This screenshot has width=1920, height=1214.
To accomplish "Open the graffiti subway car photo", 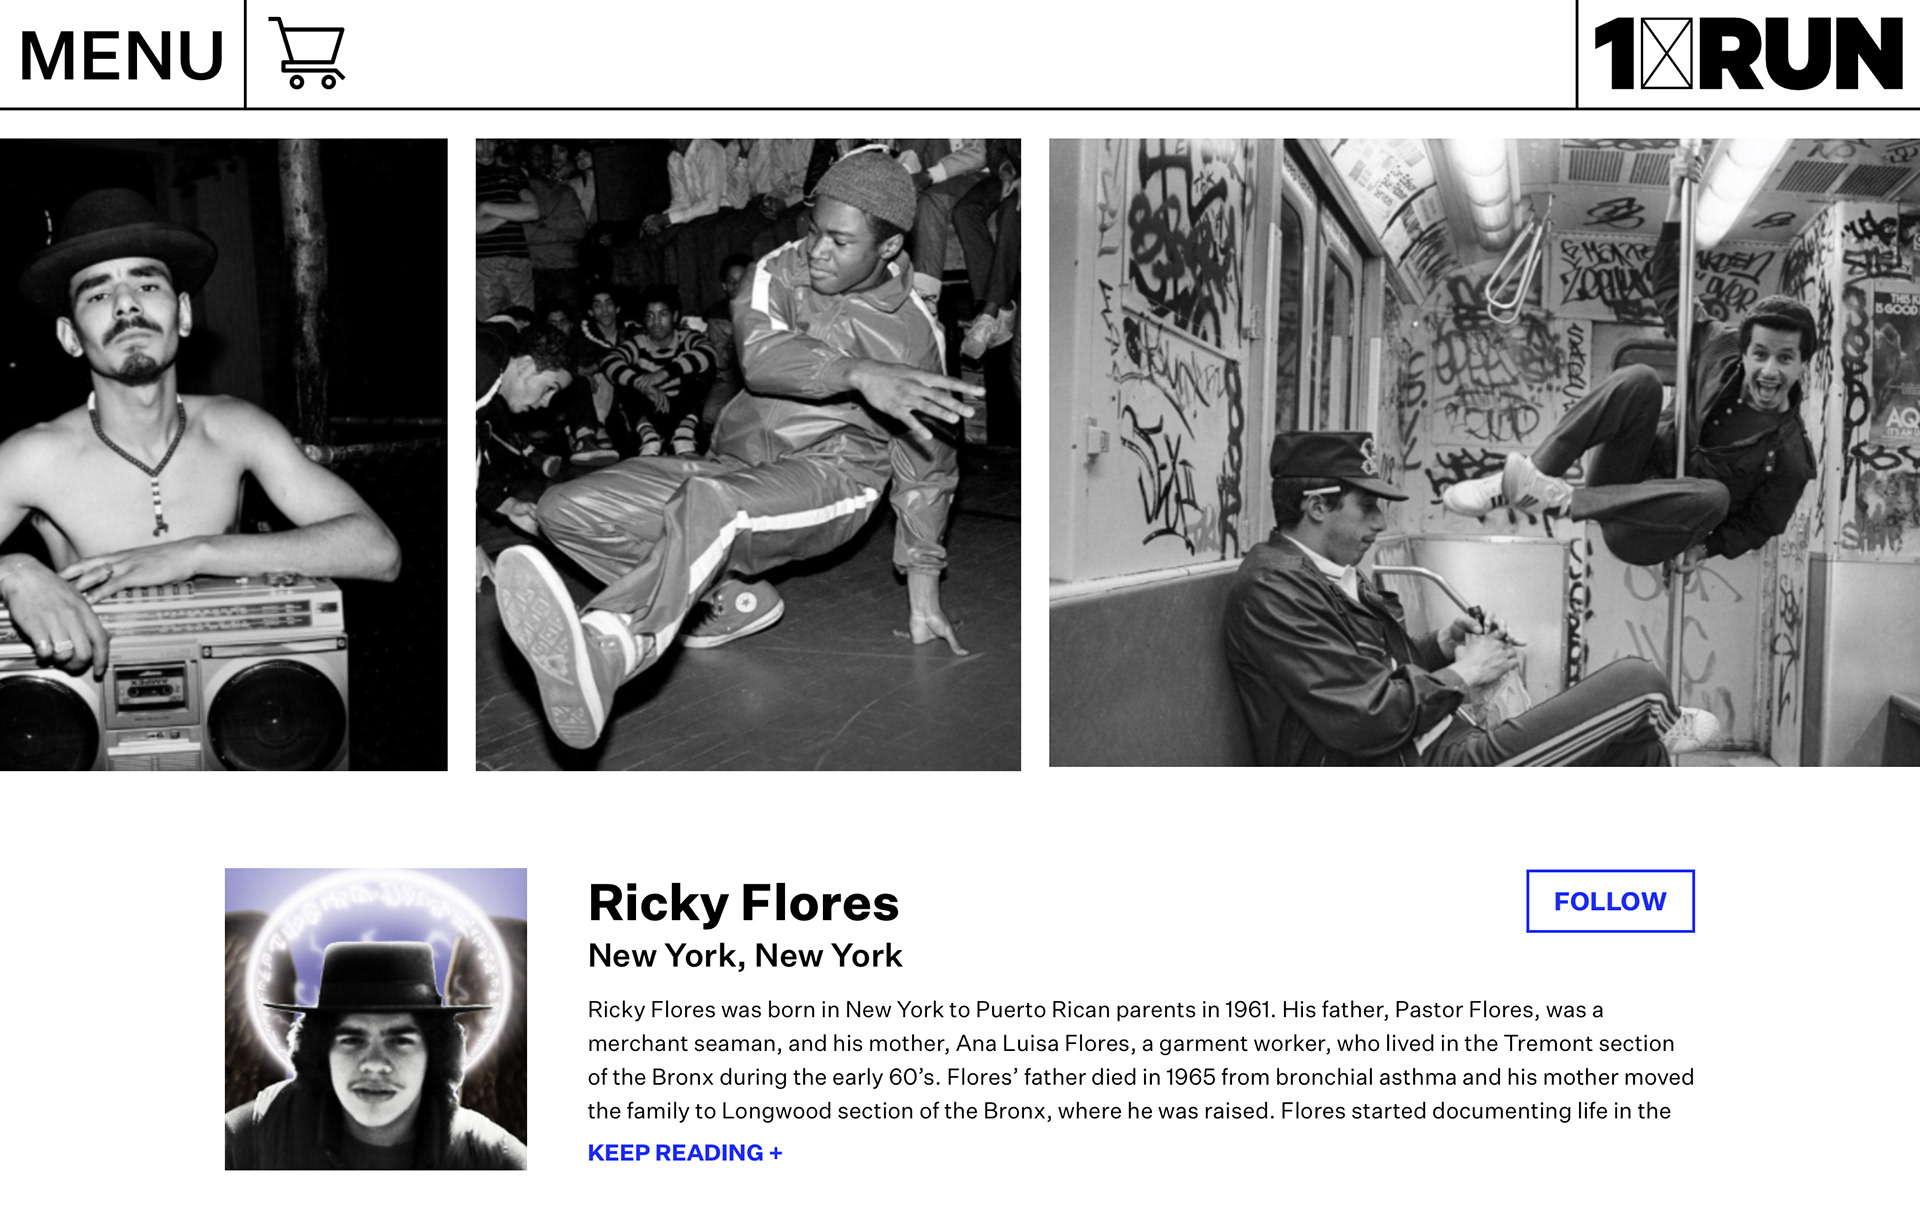I will click(x=1483, y=452).
